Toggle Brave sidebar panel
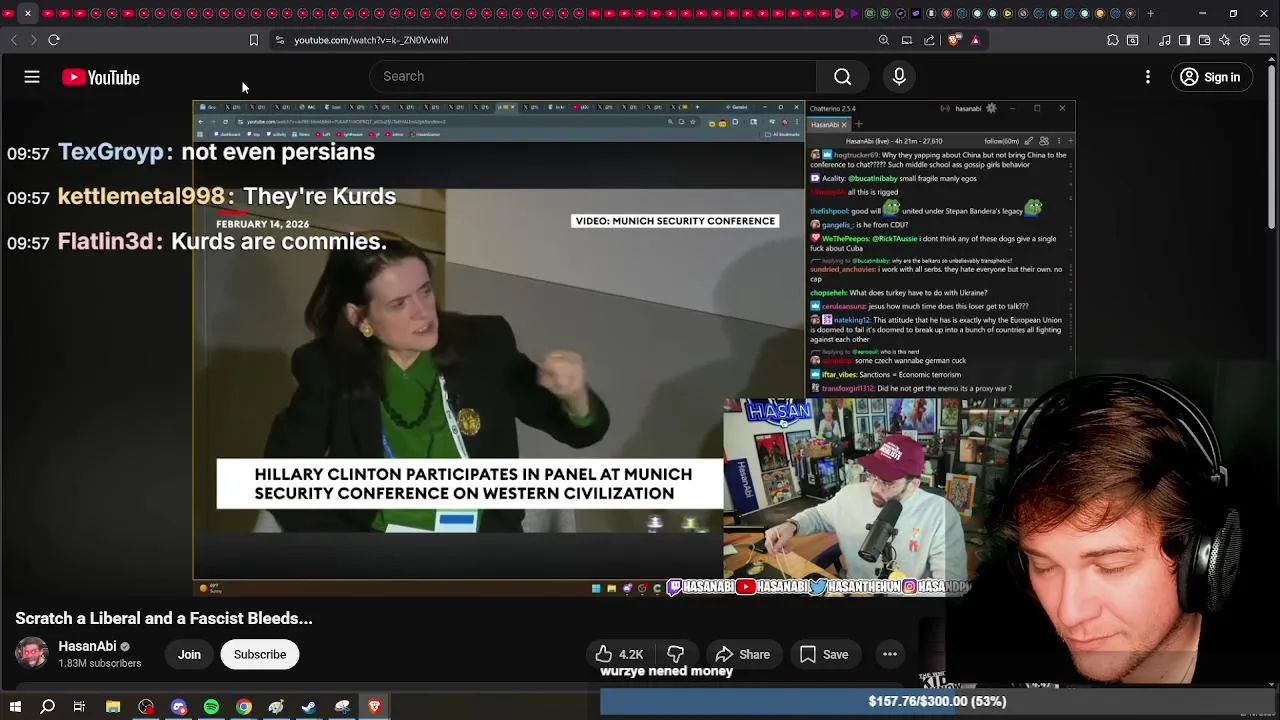1280x720 pixels. (1185, 40)
